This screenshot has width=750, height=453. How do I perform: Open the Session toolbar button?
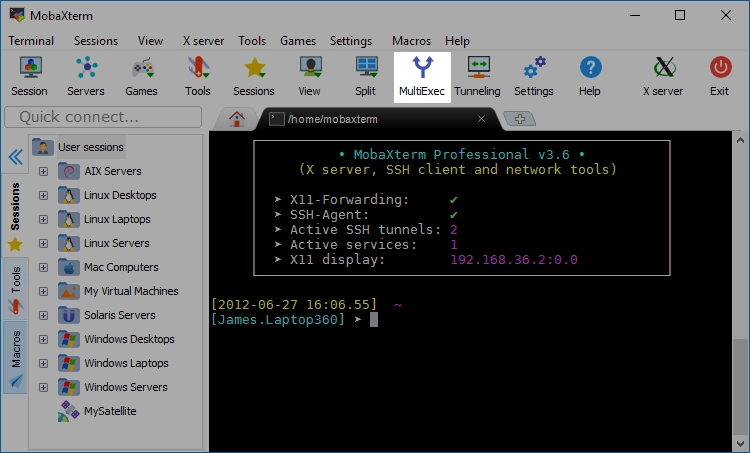pos(30,77)
